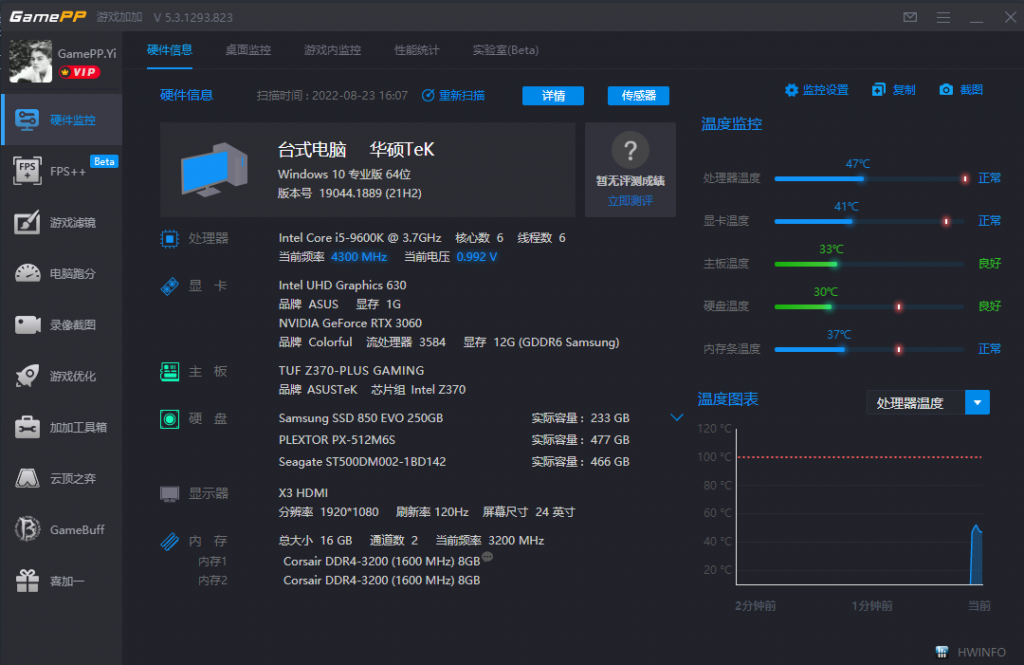Click the 主板 motherboard icon
The width and height of the screenshot is (1024, 665).
click(170, 372)
